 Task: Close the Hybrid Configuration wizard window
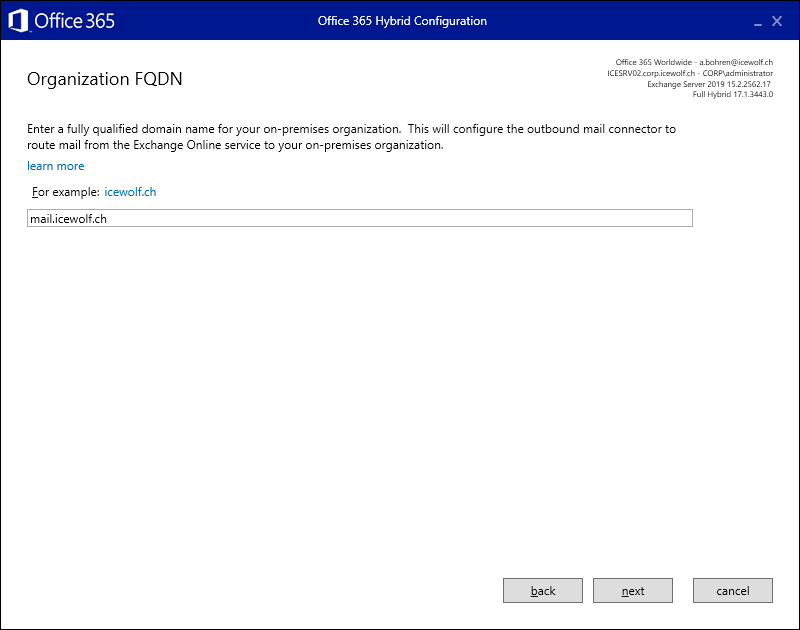[x=777, y=21]
